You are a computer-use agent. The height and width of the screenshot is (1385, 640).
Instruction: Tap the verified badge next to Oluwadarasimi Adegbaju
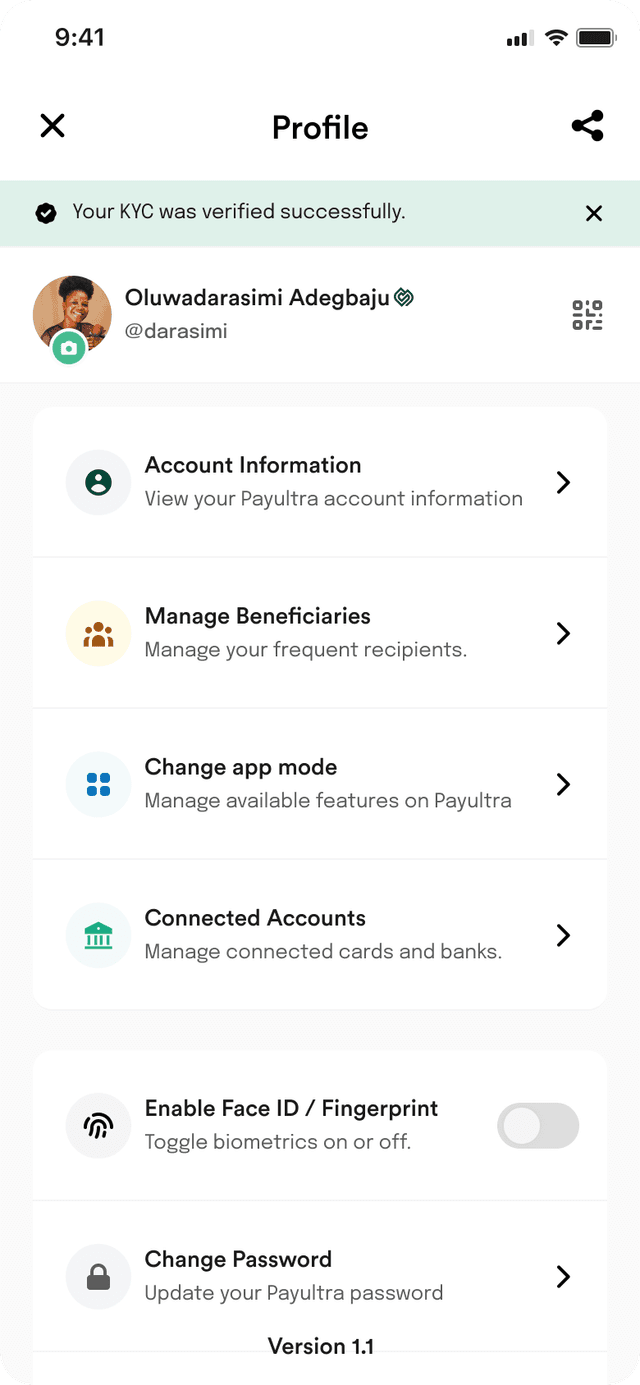403,298
